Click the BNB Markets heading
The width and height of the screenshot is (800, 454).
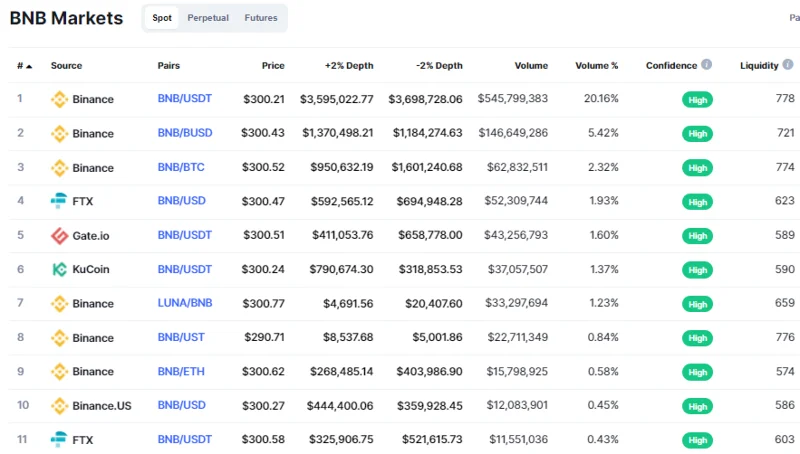pyautogui.click(x=66, y=18)
